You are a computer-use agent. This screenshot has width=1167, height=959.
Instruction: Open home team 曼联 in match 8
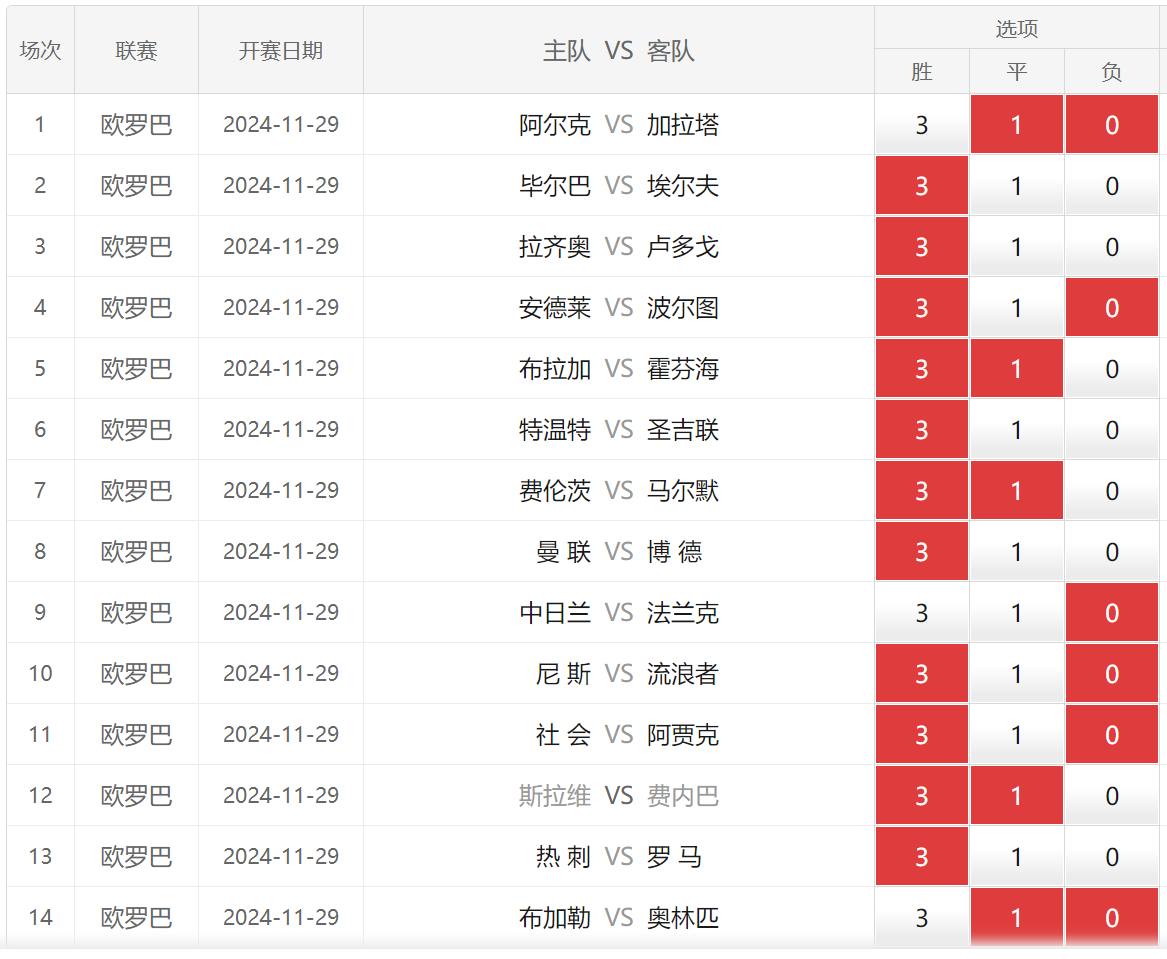coord(564,552)
